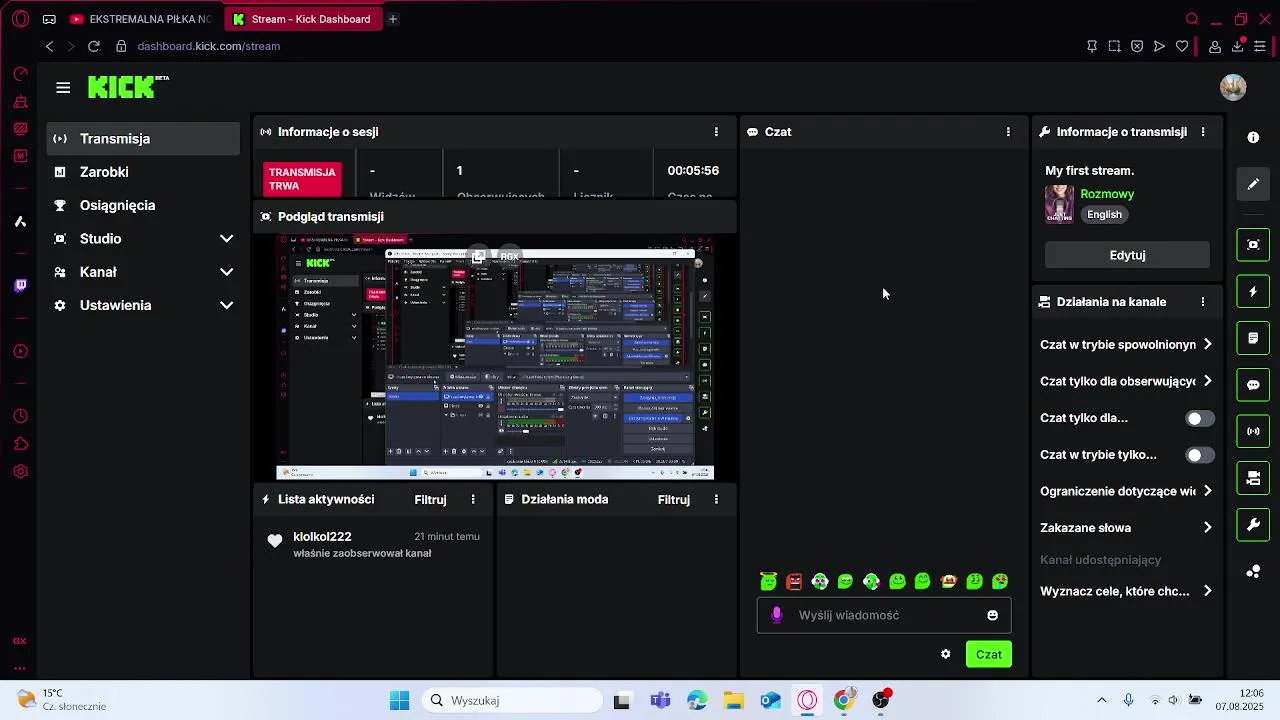Open Chrome from the taskbar
This screenshot has height=720, width=1280.
tap(844, 700)
